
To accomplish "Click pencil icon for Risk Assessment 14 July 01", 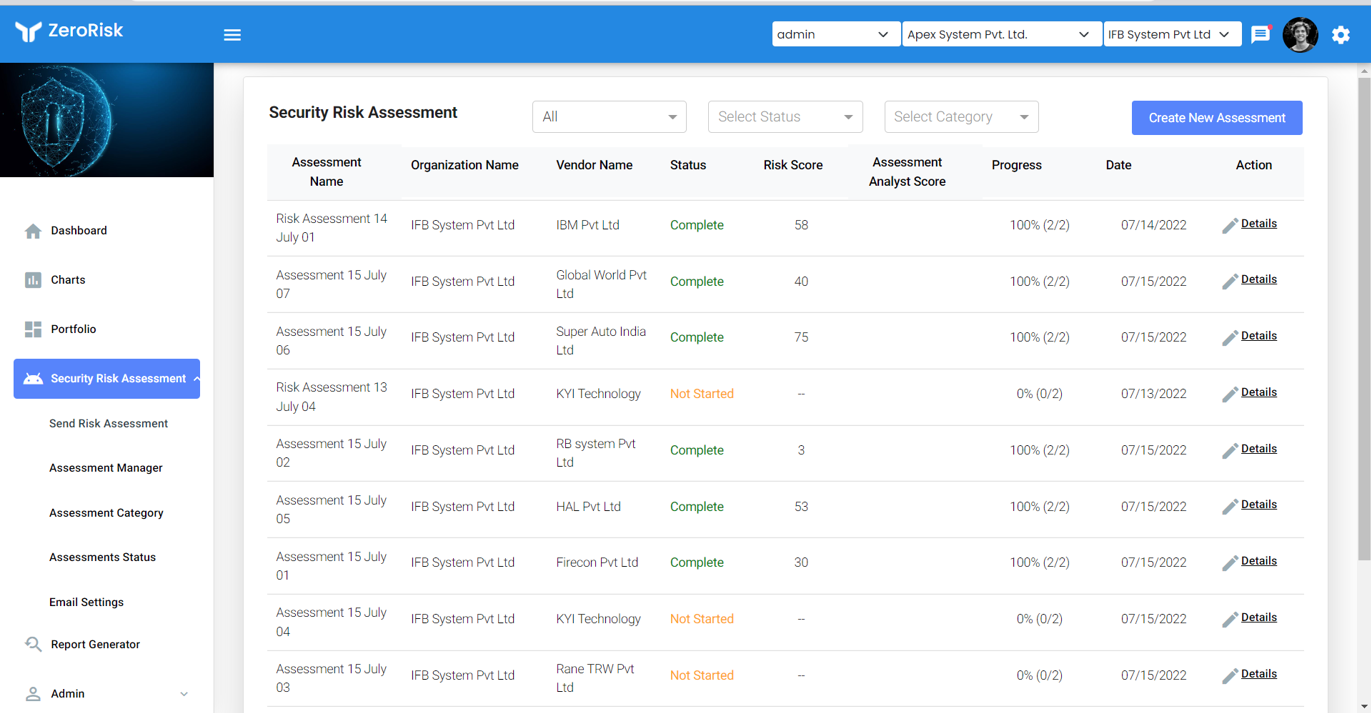I will point(1230,226).
